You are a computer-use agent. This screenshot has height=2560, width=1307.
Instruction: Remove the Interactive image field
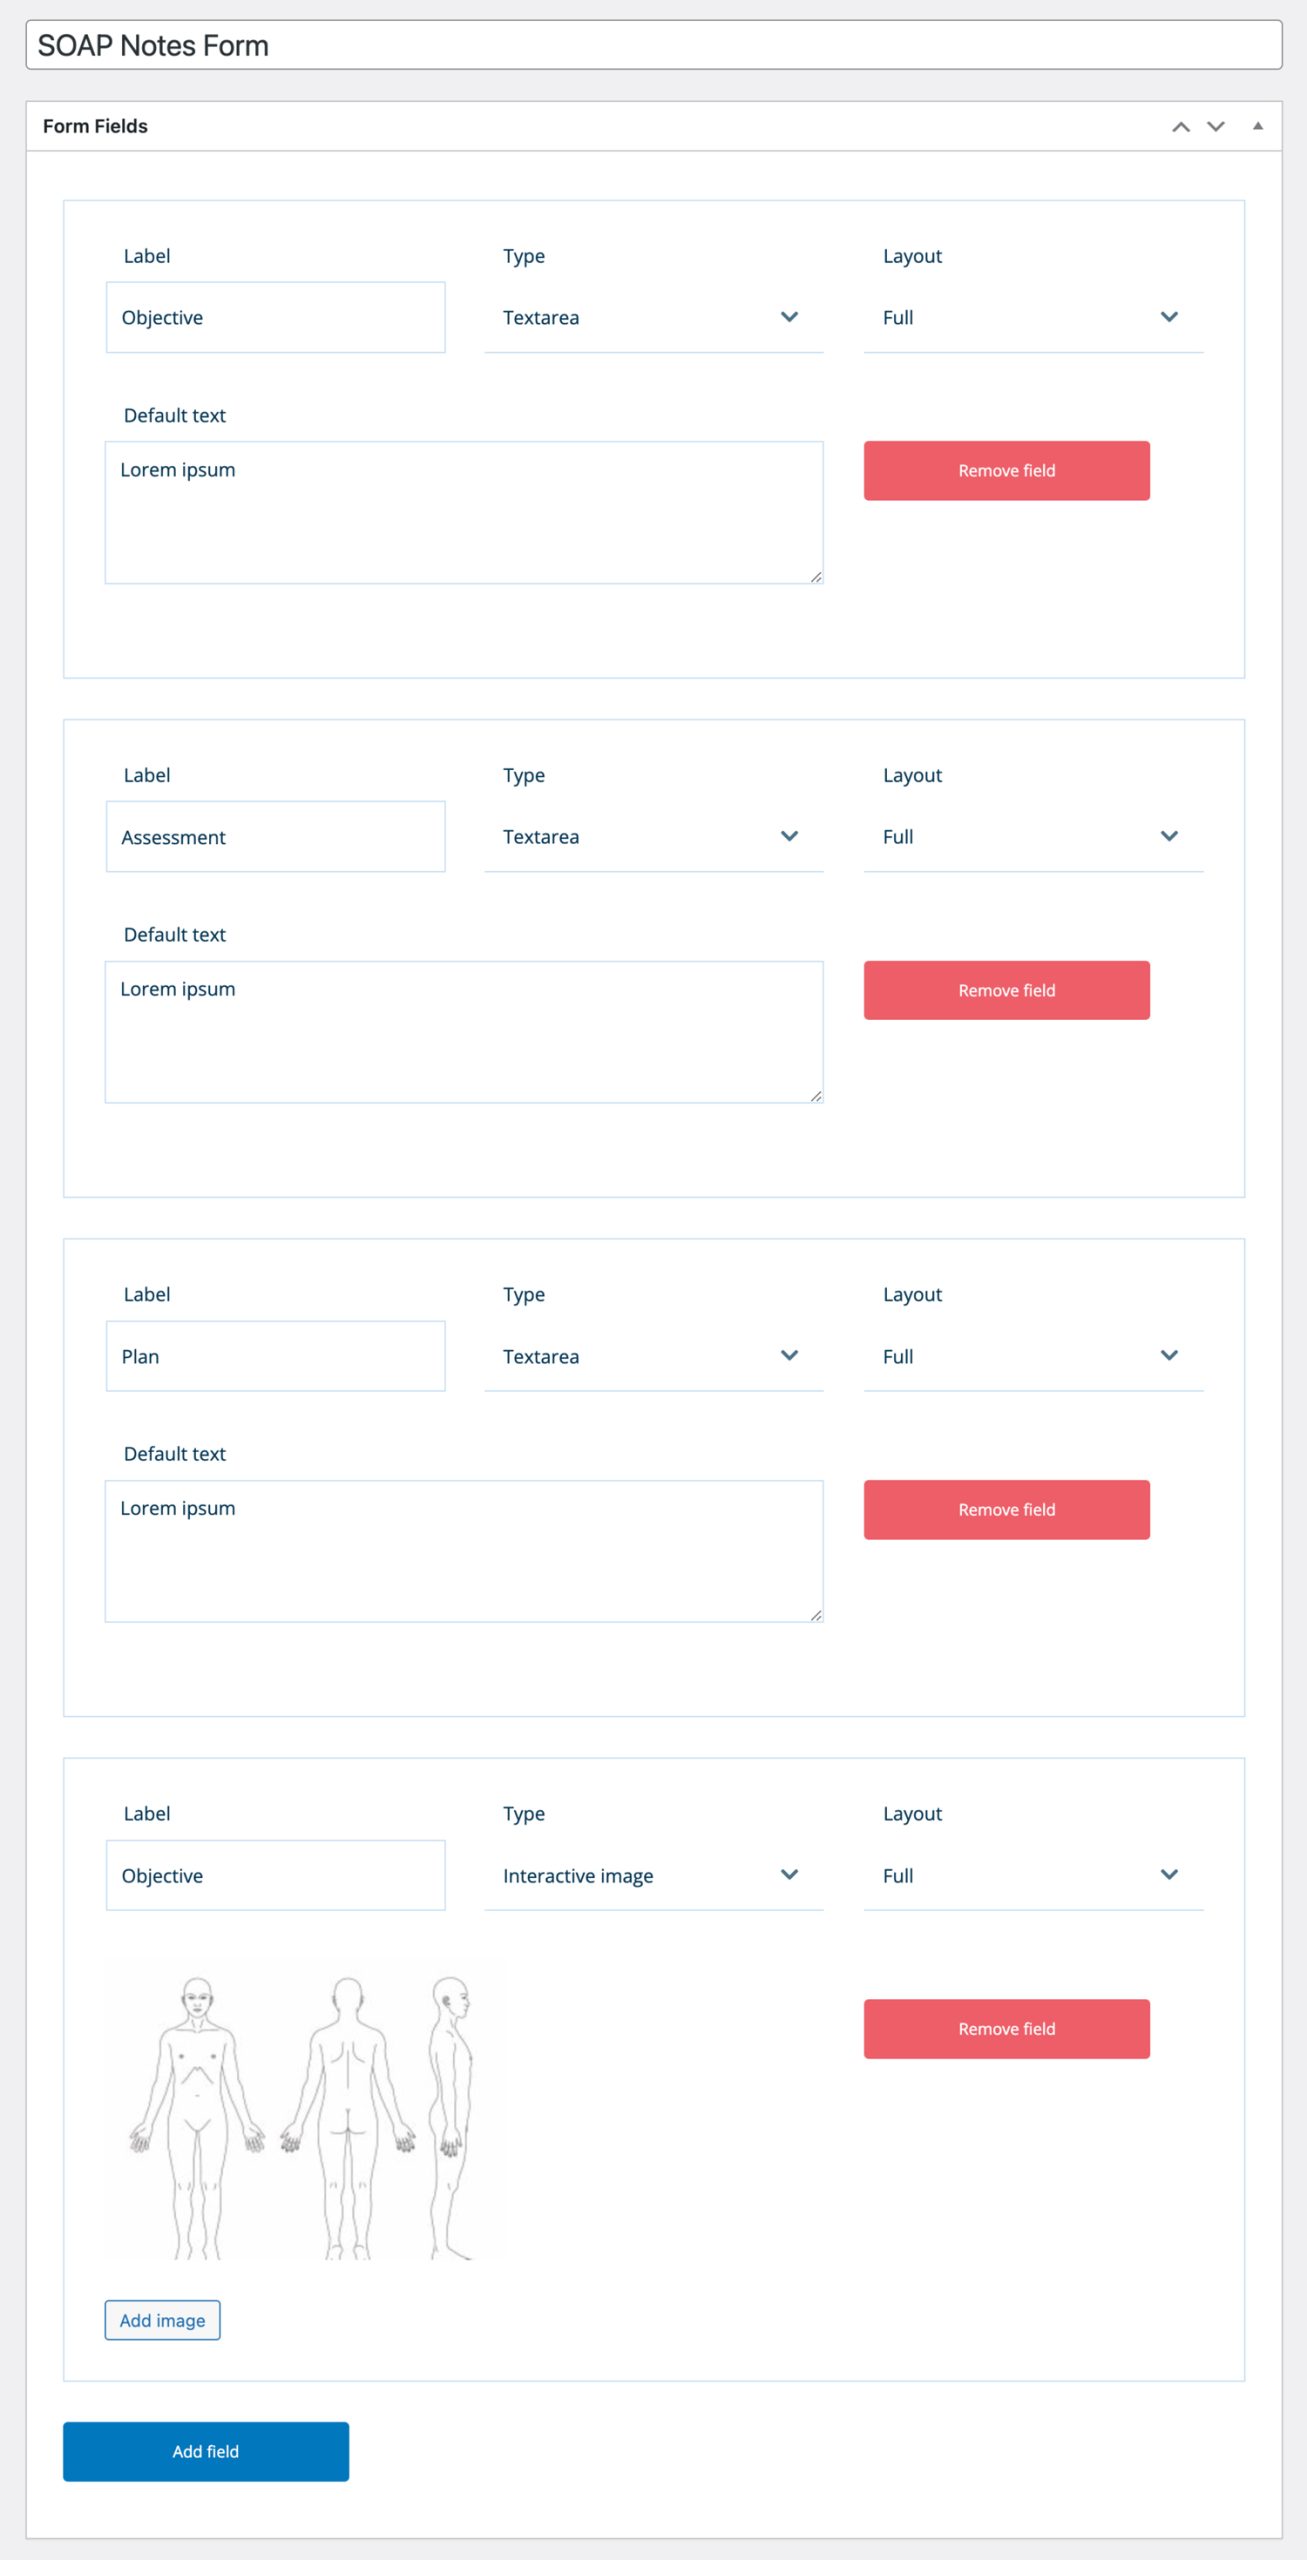tap(1006, 2028)
